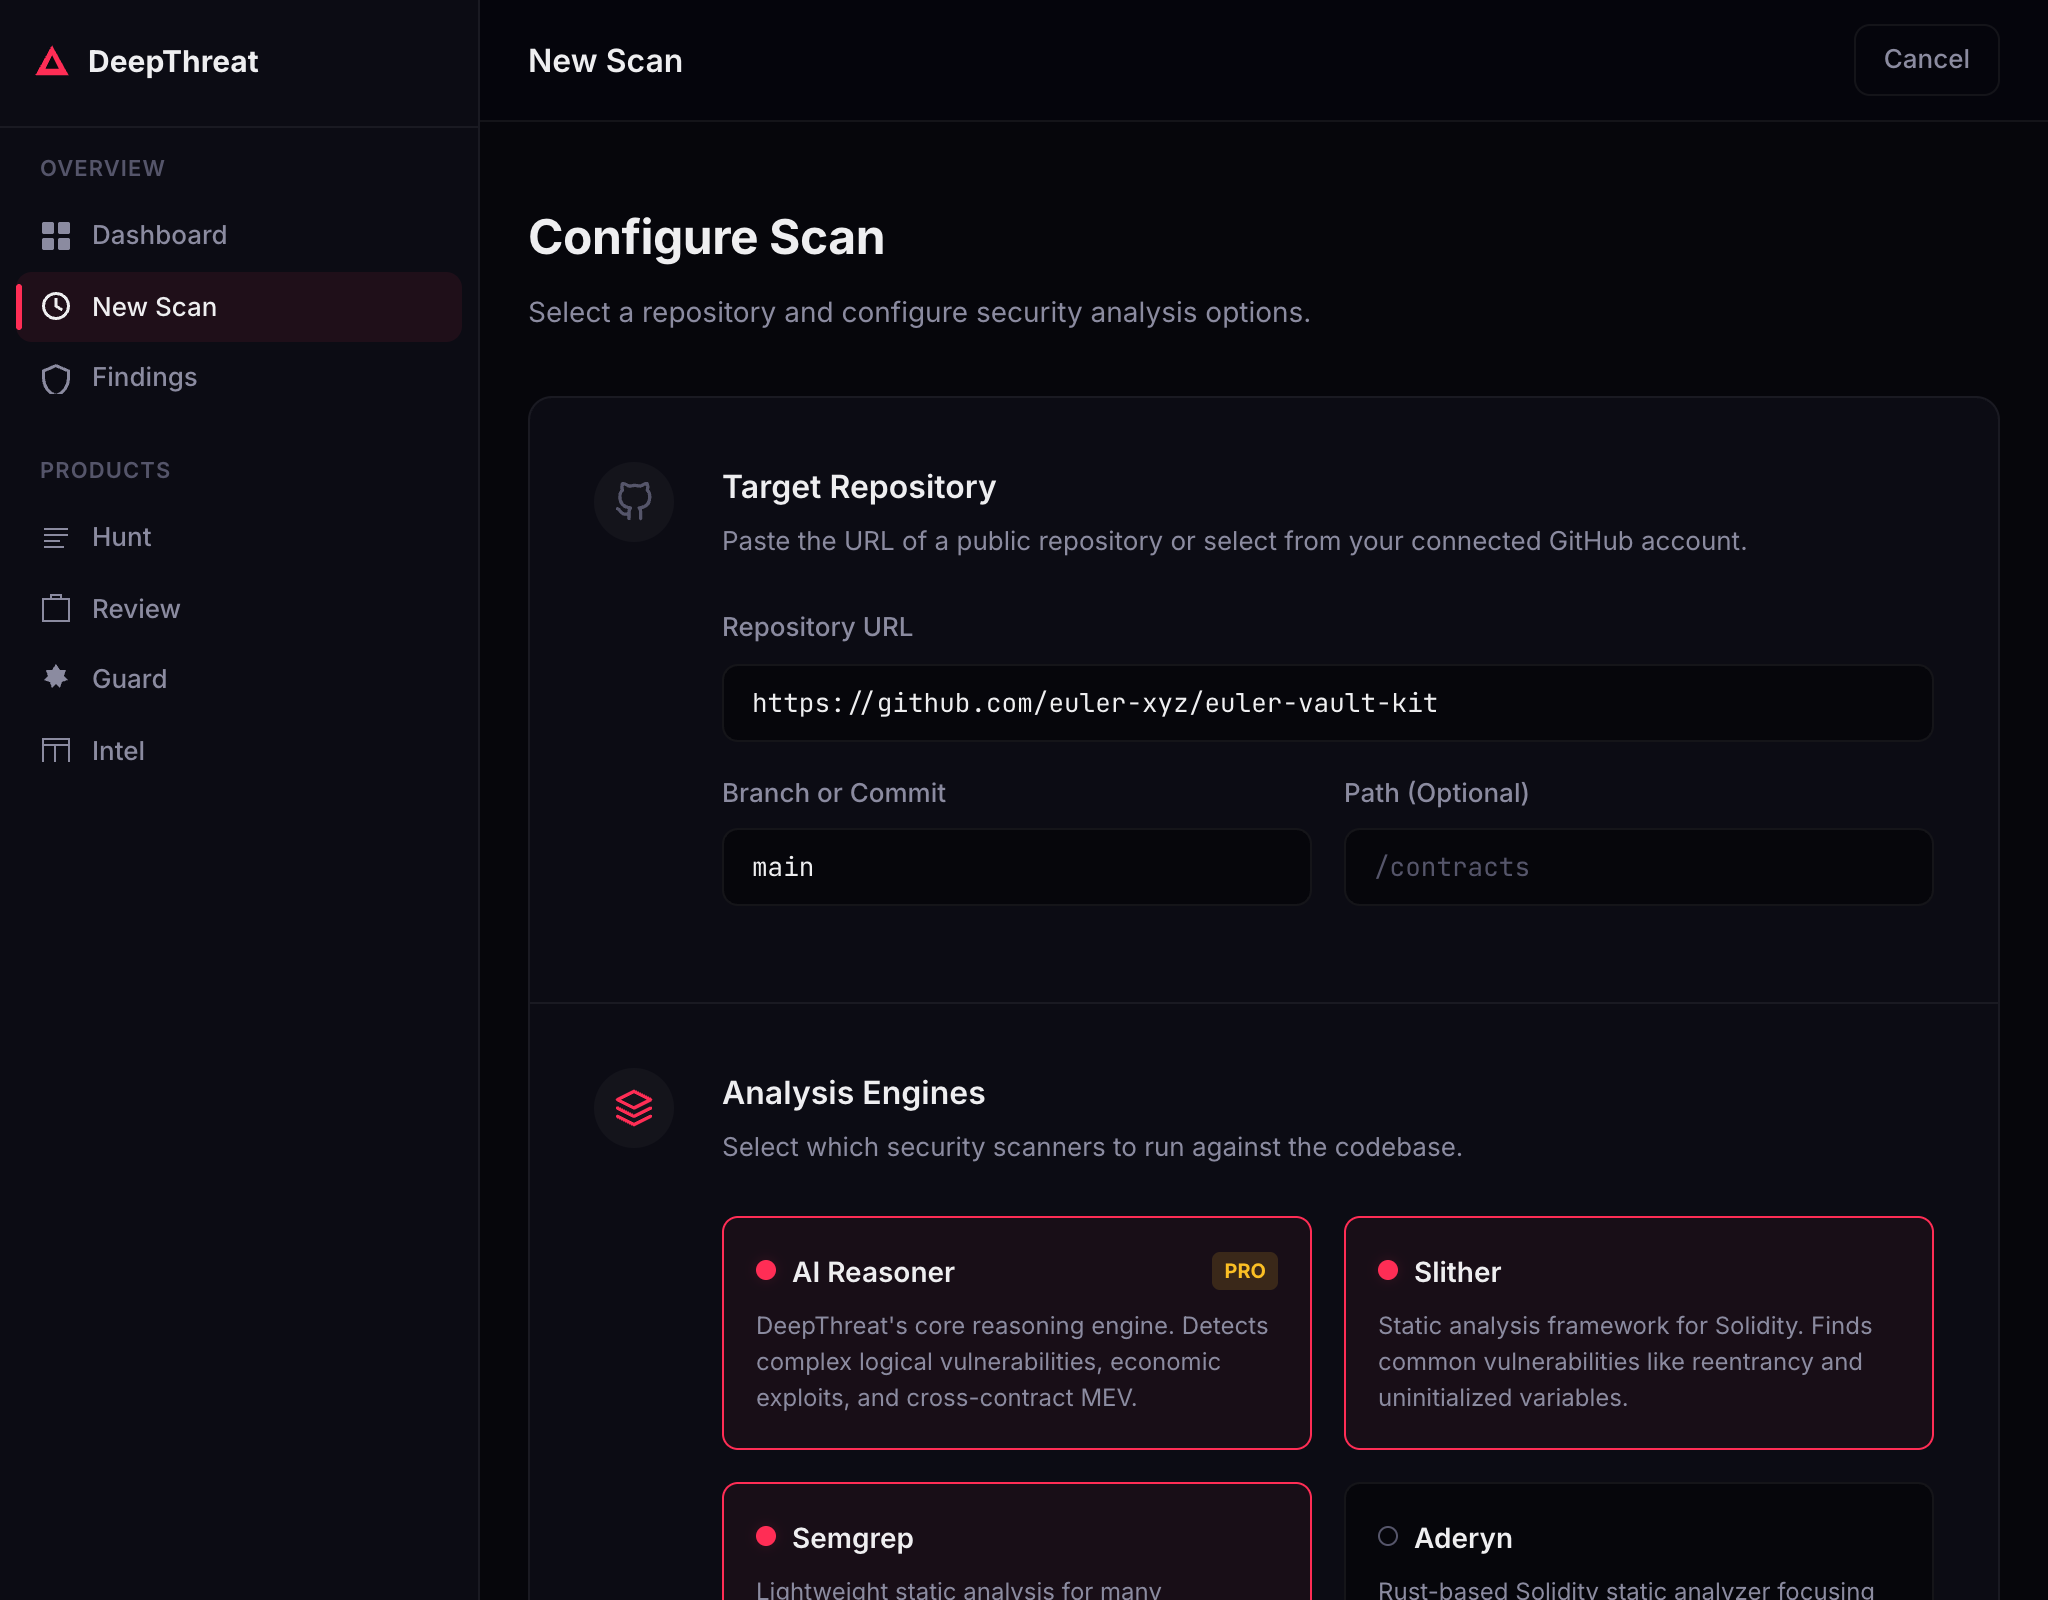
Task: Click the layers icon beside Analysis Engines
Action: click(634, 1108)
